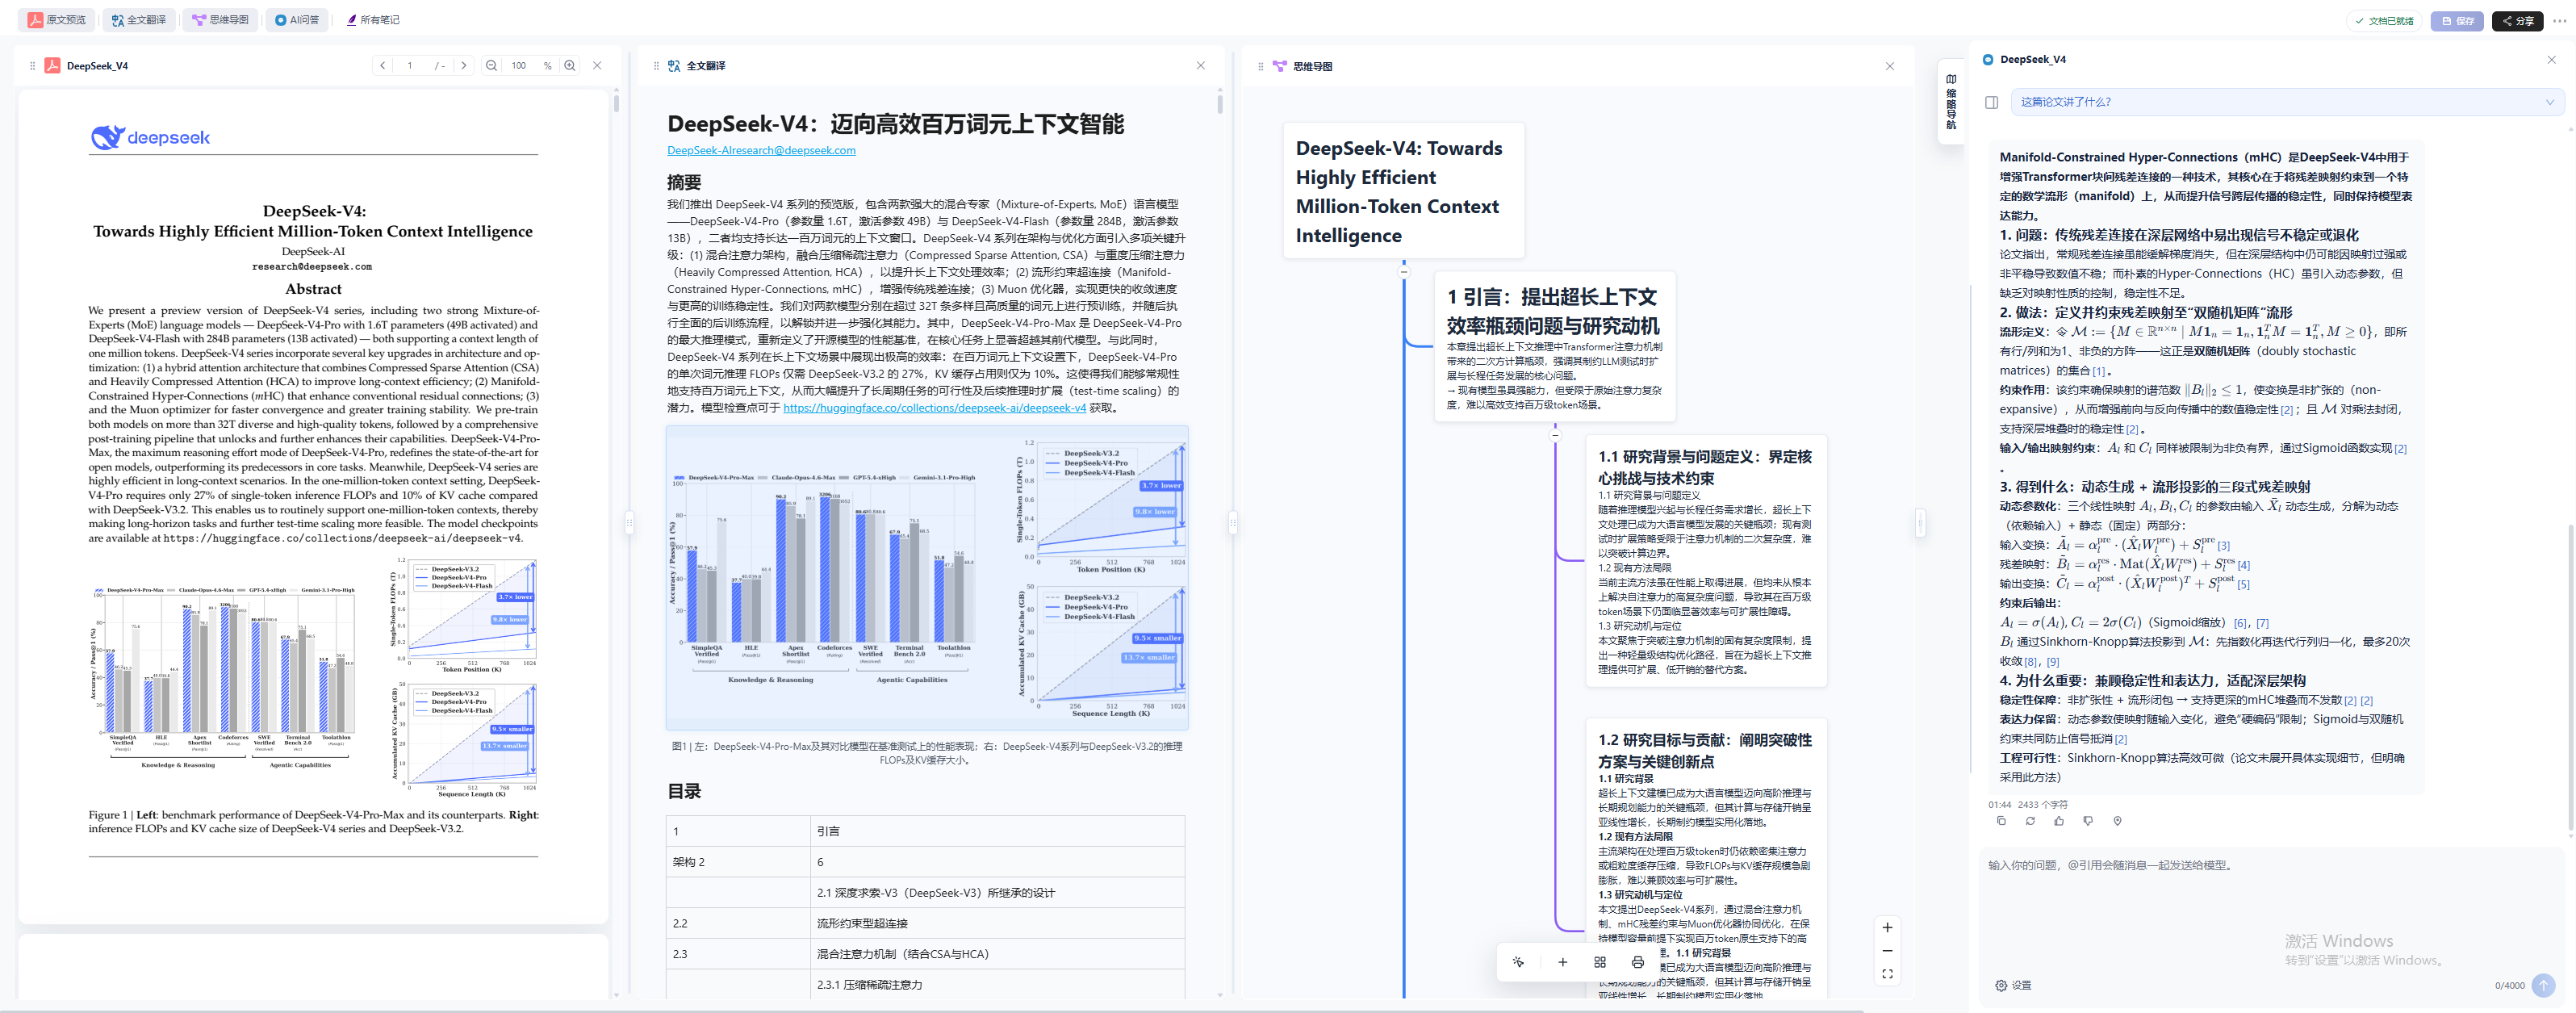2576x1013 pixels.
Task: Zoom in the mind map canvas
Action: click(1887, 928)
